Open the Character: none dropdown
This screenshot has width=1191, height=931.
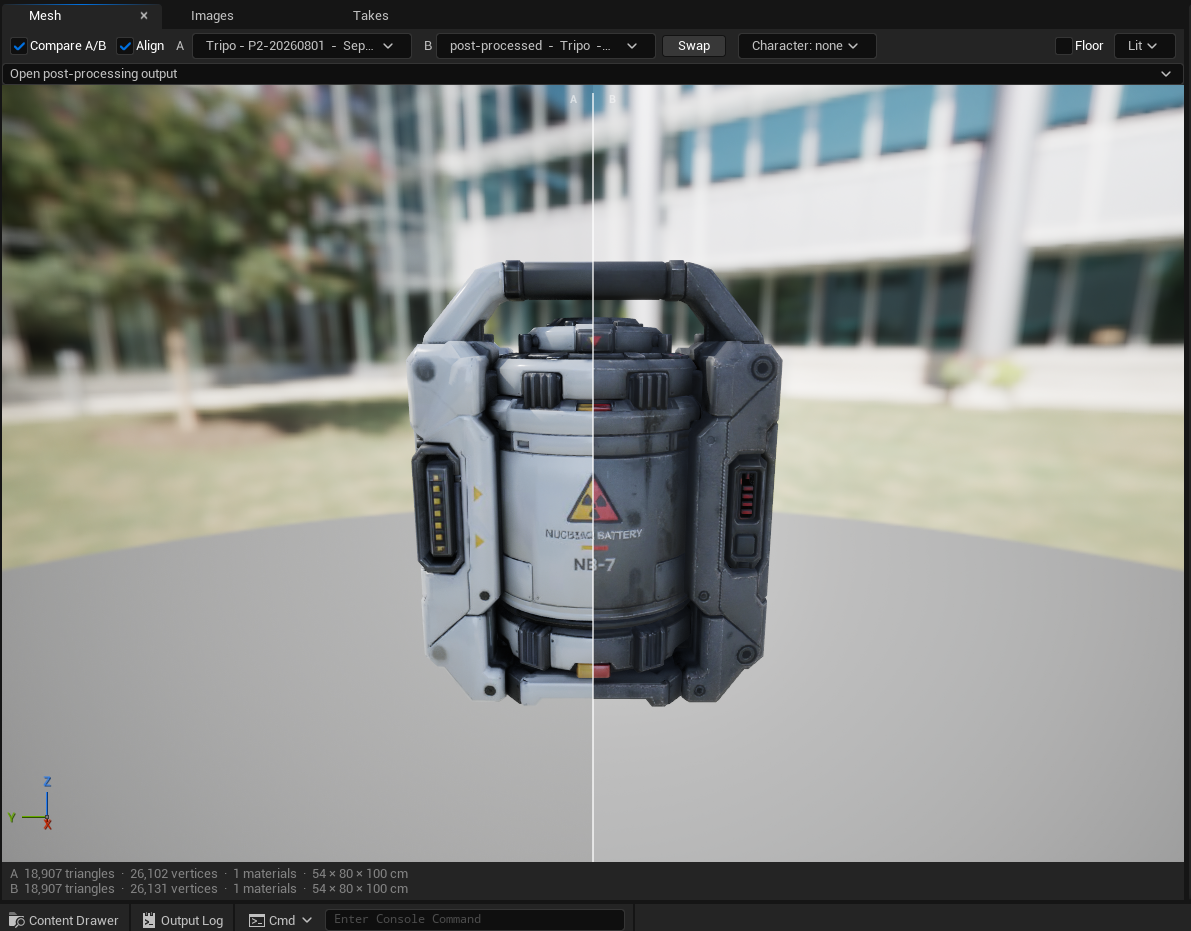807,46
